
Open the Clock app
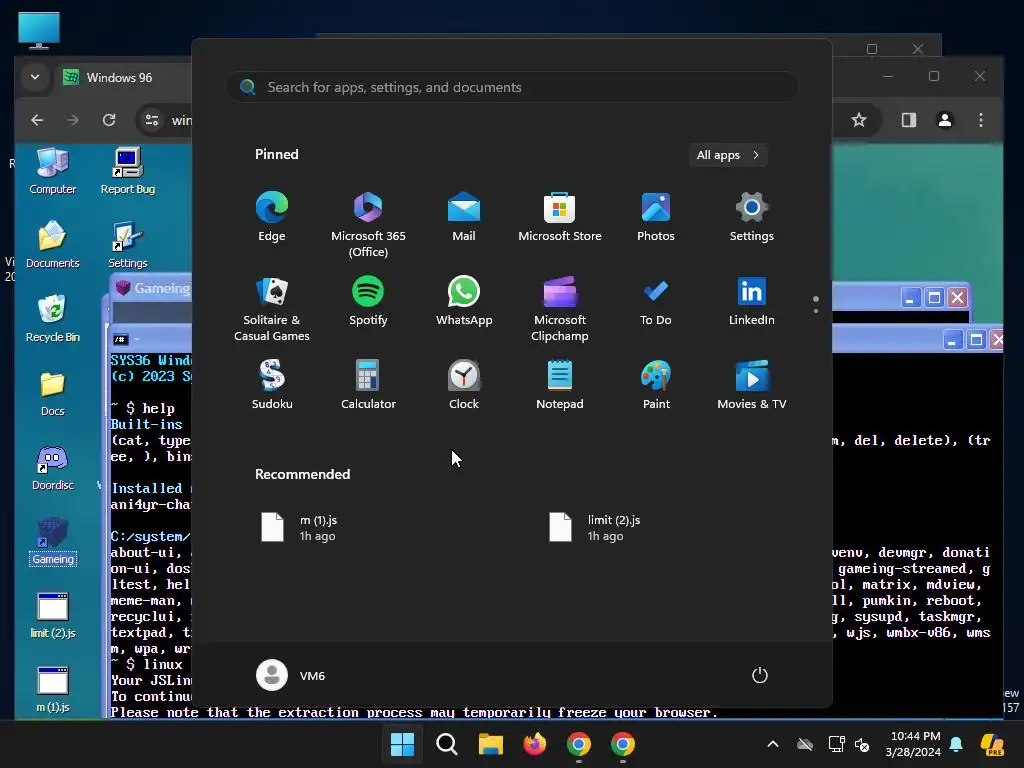tap(464, 385)
